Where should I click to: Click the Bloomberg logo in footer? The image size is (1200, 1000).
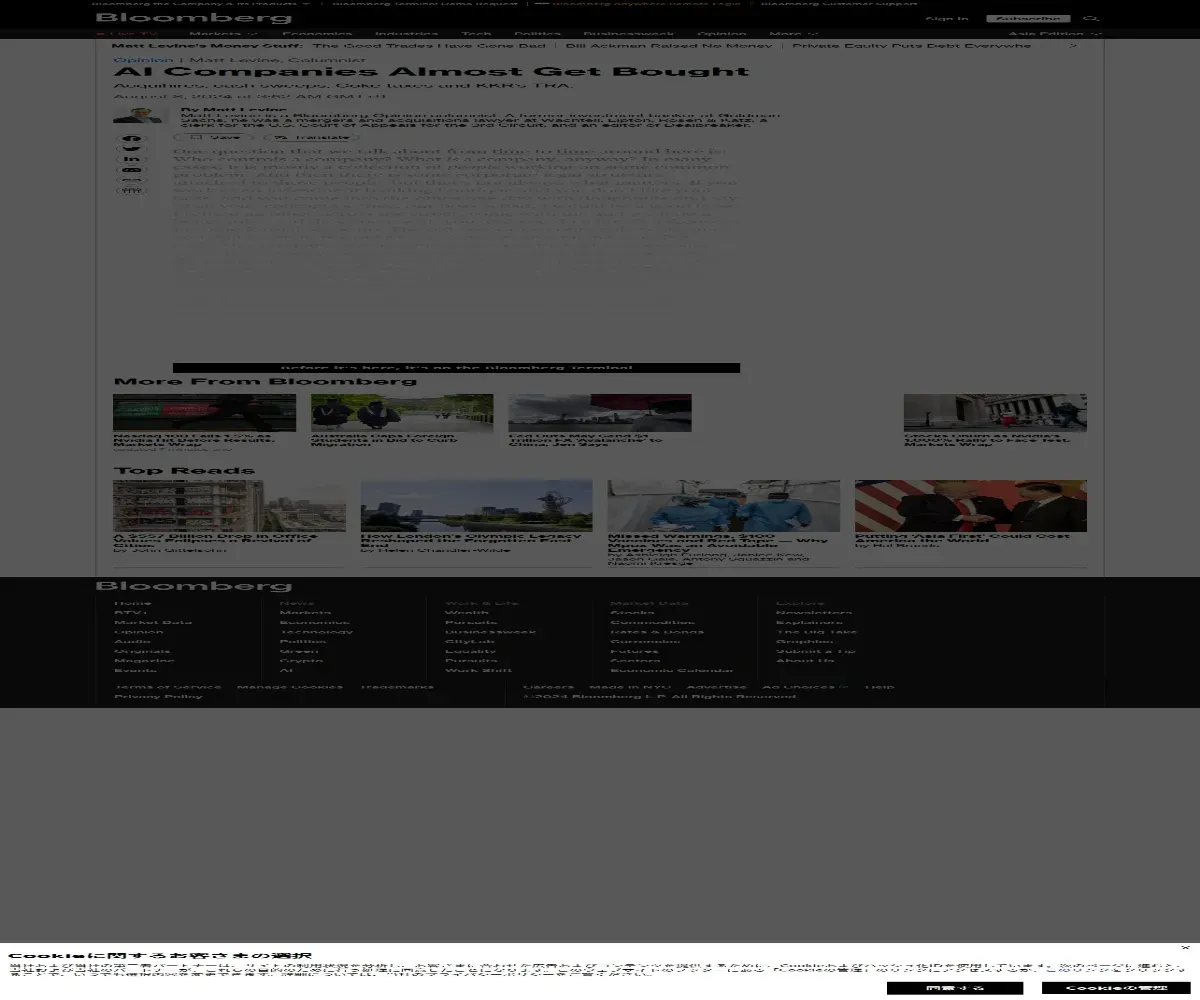194,586
